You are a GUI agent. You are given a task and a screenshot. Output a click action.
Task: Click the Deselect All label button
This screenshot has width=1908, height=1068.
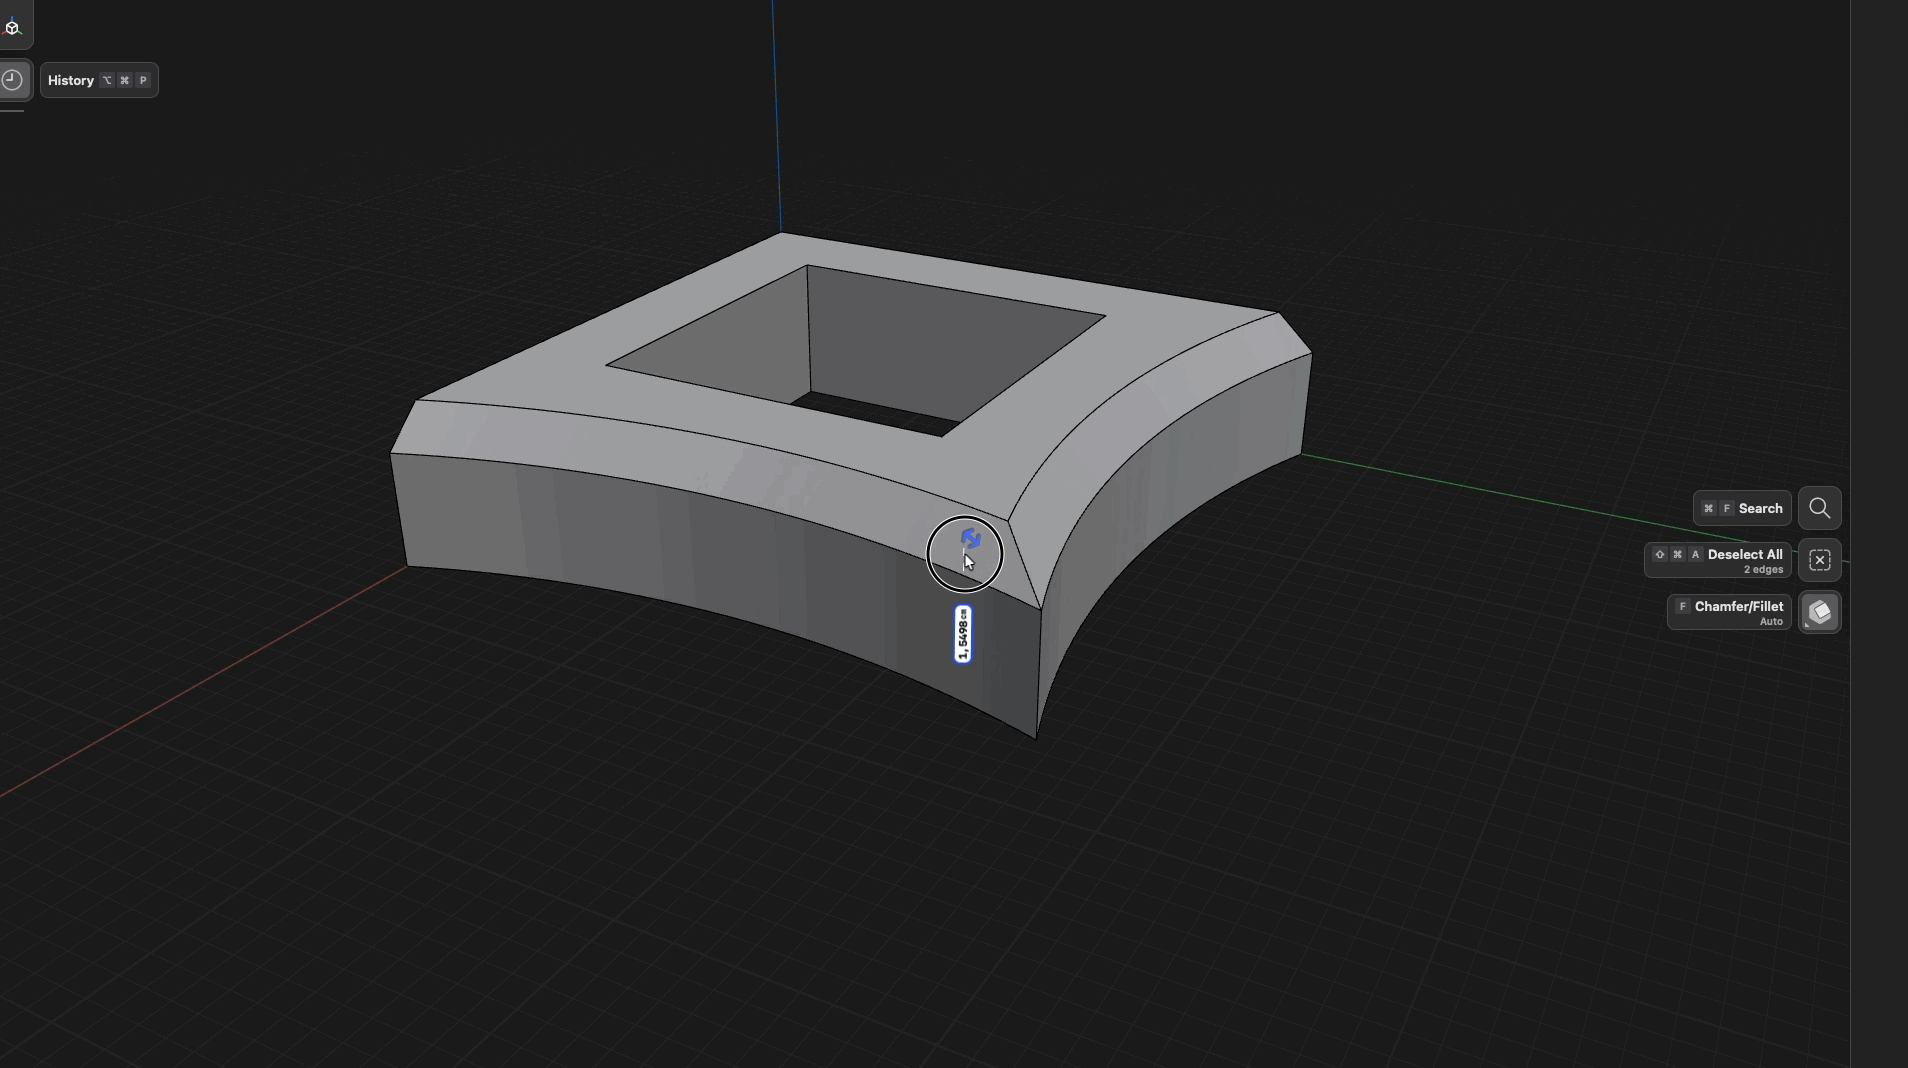[1718, 560]
